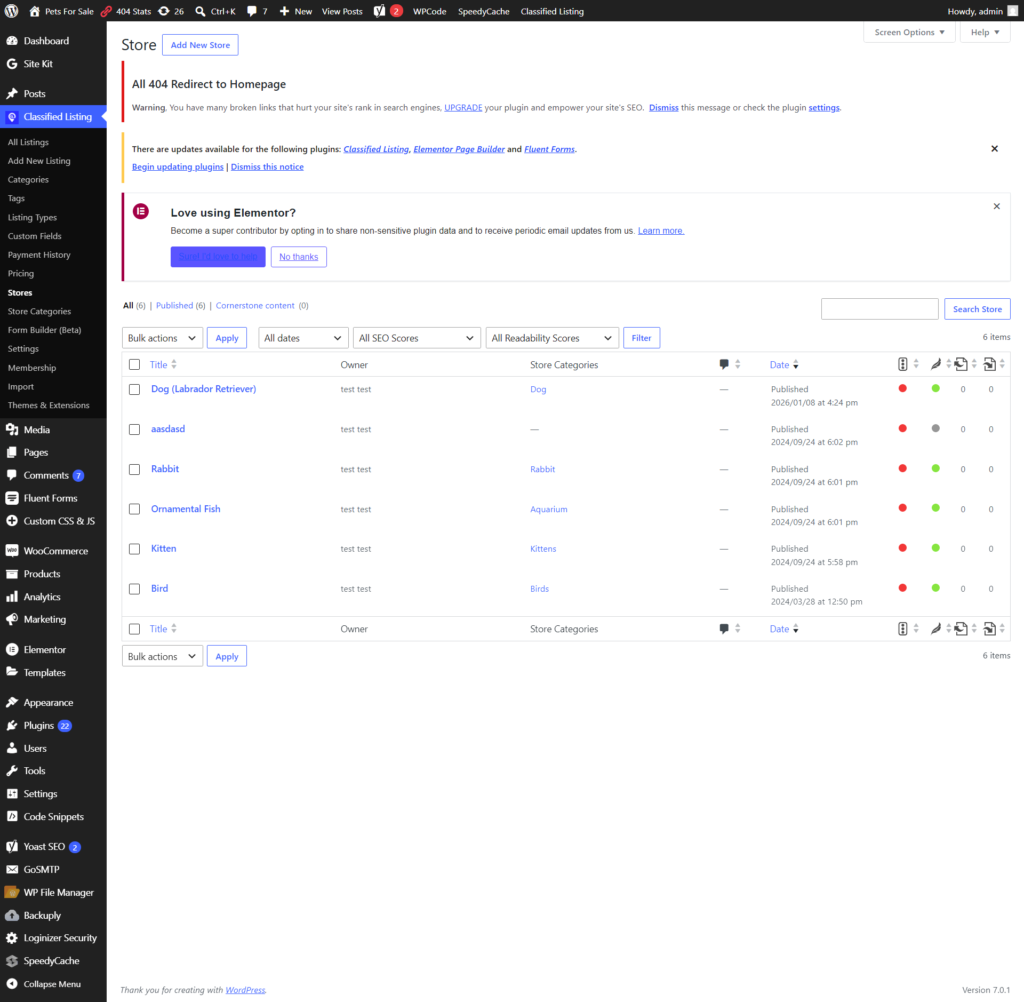The width and height of the screenshot is (1024, 1002).
Task: Sort by readability score feather icon in header
Action: 936,364
